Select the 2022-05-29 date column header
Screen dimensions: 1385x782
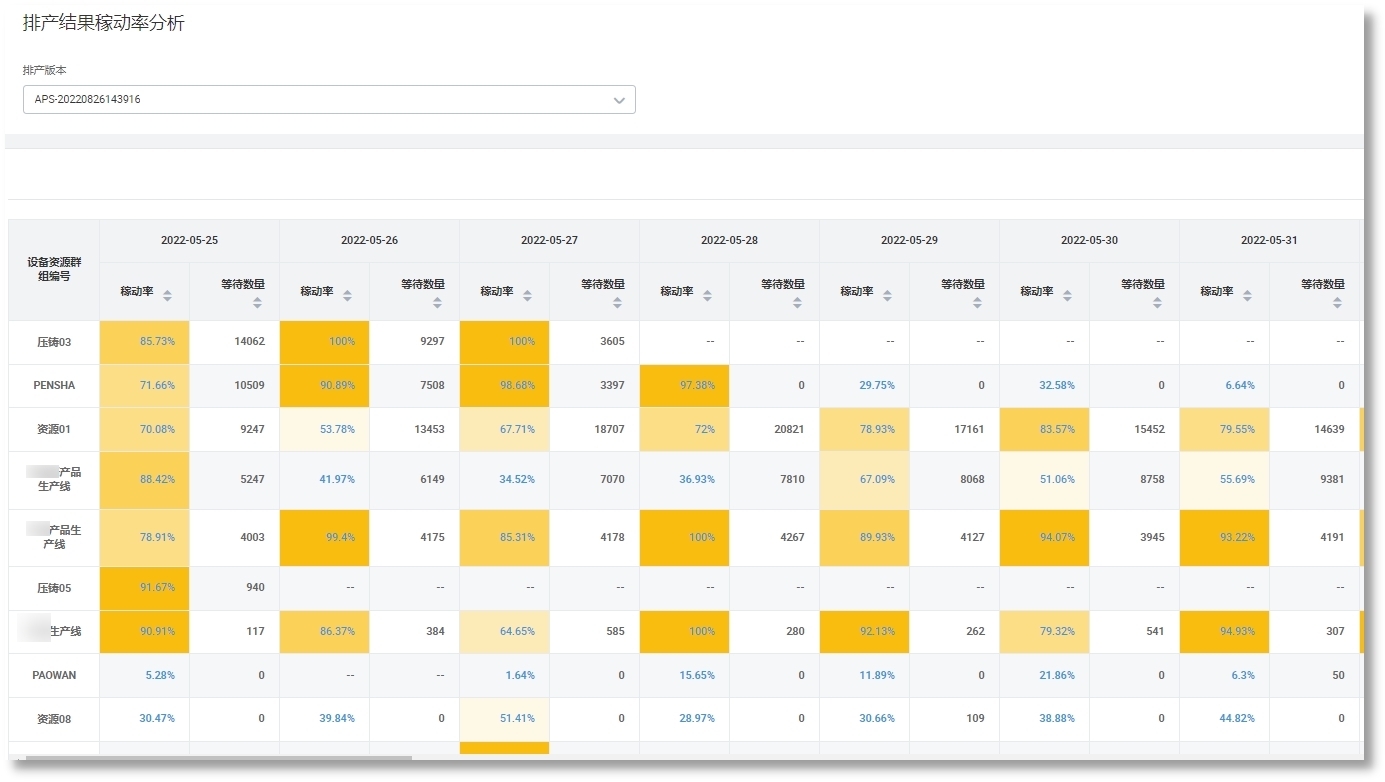(x=909, y=240)
